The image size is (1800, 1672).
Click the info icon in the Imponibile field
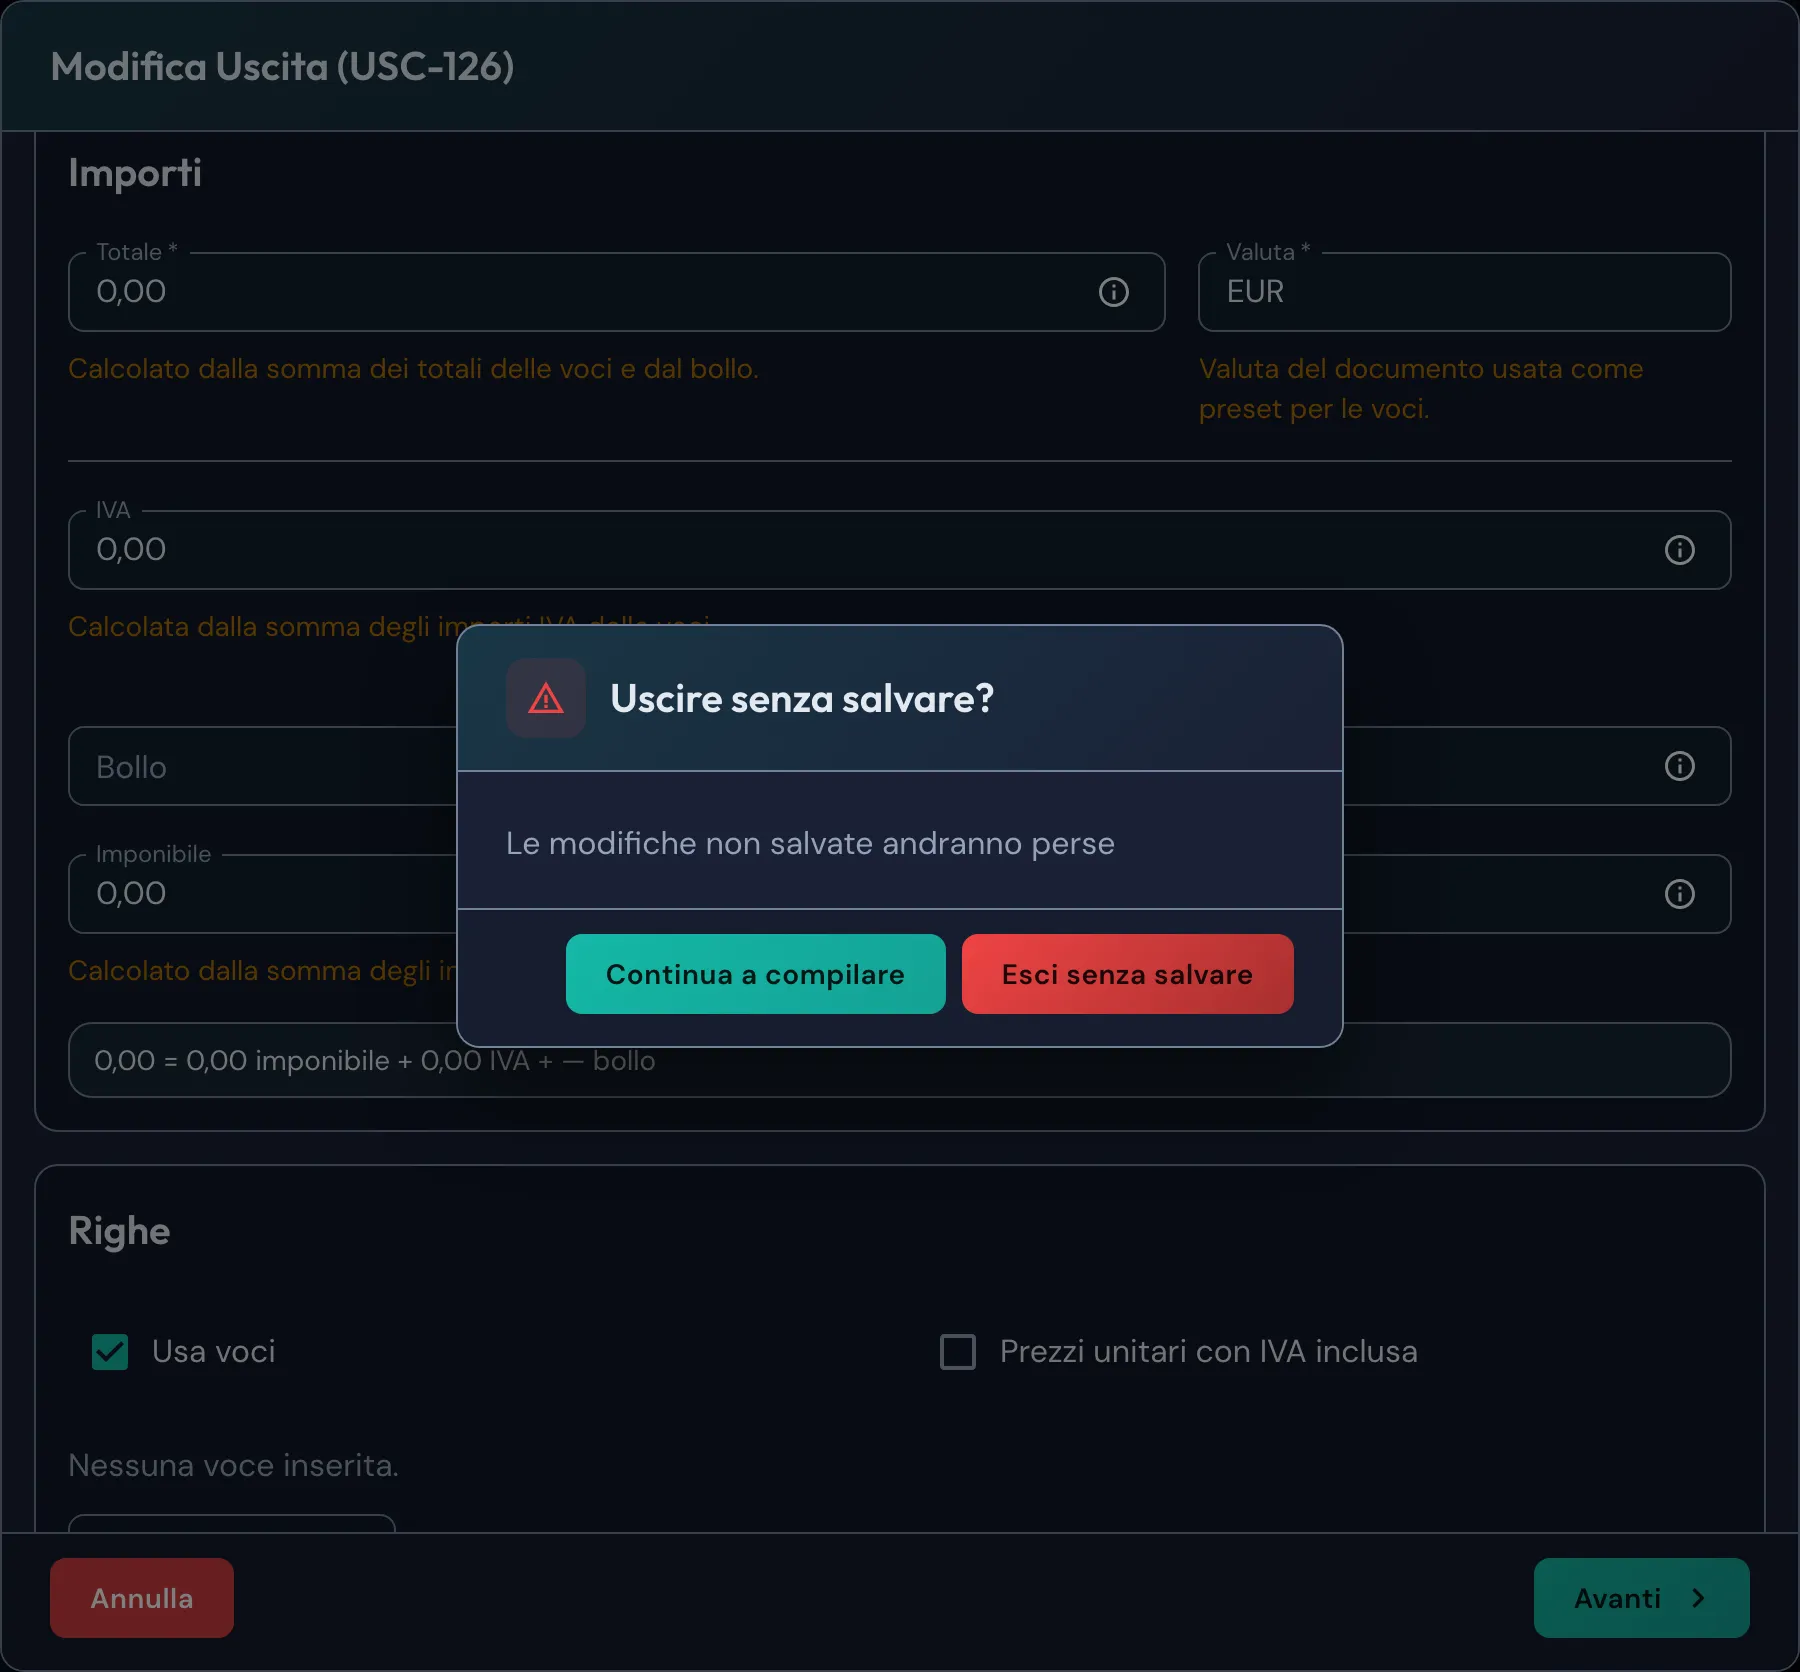(x=1679, y=894)
